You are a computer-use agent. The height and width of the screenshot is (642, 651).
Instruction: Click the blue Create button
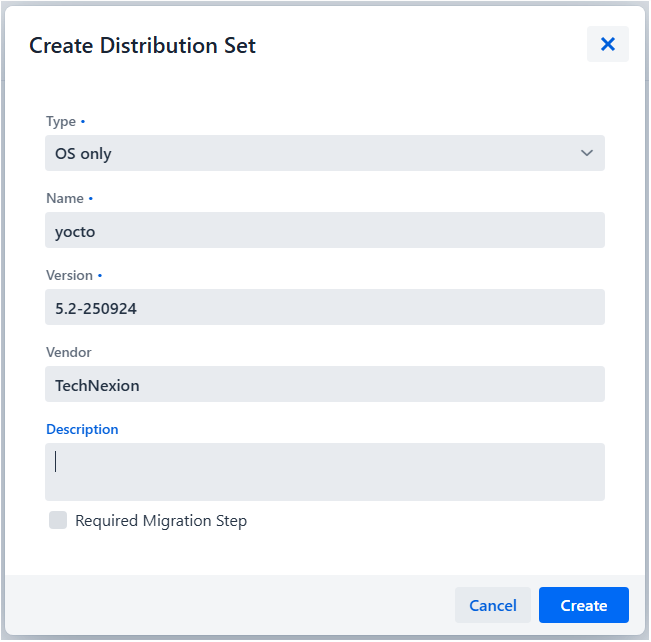[583, 605]
